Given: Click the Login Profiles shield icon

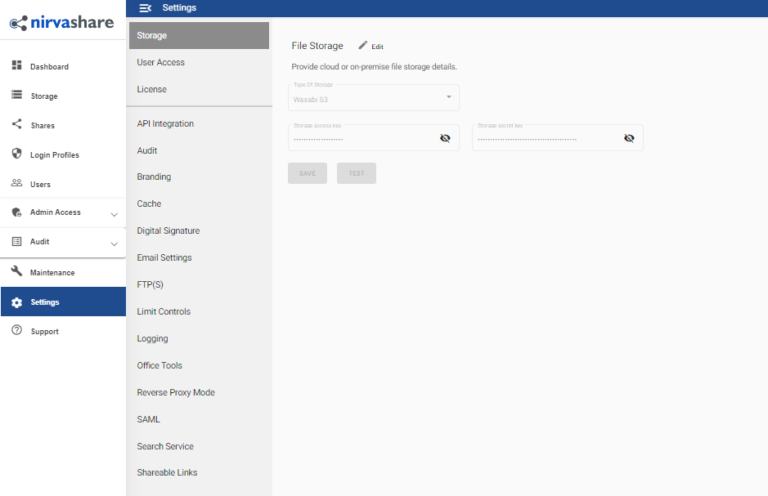Looking at the screenshot, I should pos(17,155).
